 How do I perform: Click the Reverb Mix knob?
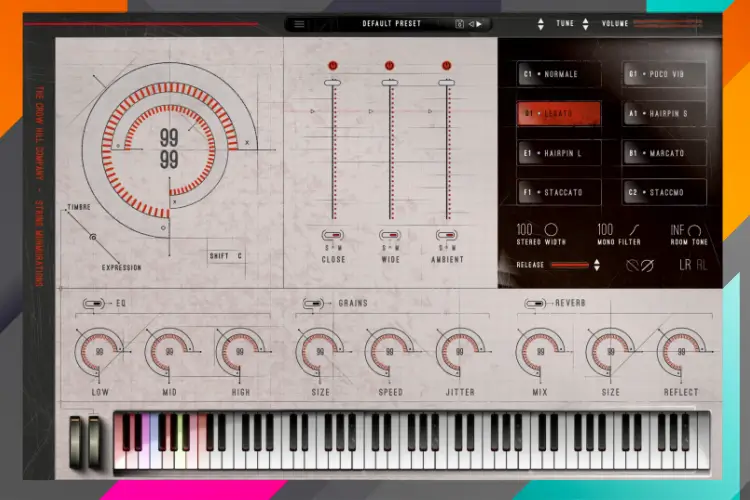point(540,352)
